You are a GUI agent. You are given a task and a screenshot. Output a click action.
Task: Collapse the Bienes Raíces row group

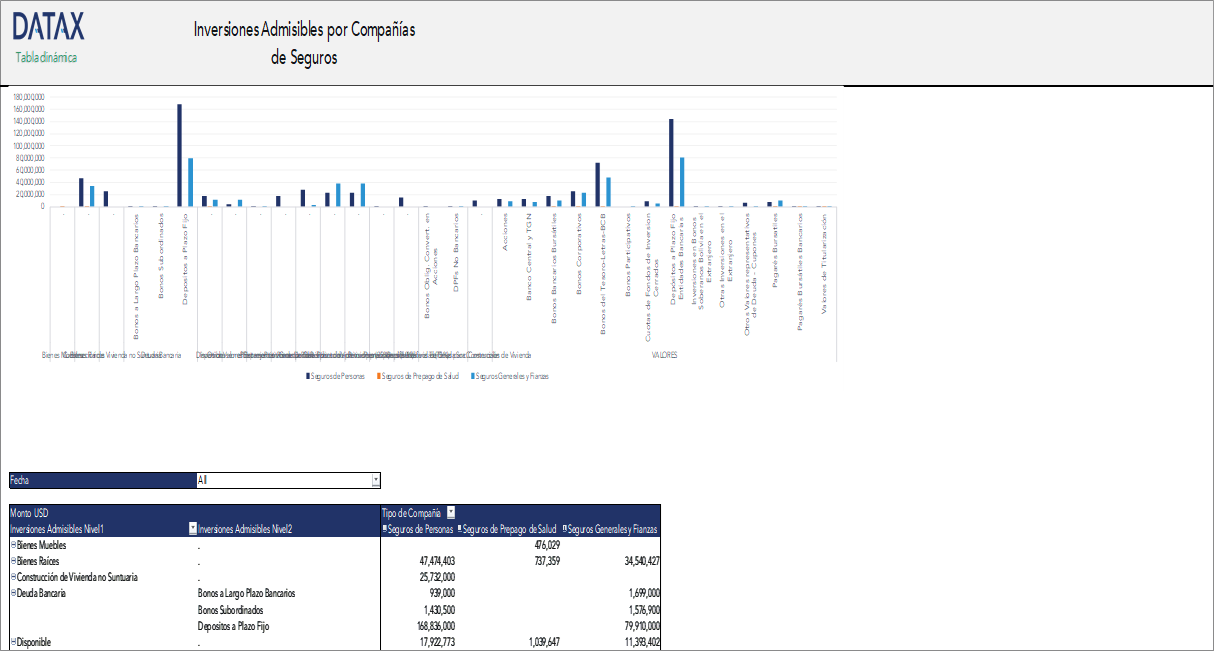12,562
